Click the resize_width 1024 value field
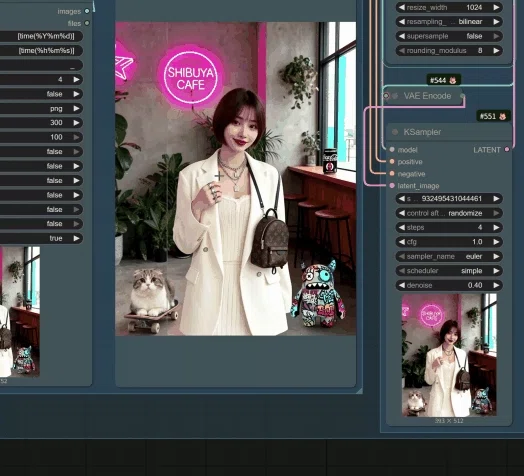The height and width of the screenshot is (476, 524). 449,7
